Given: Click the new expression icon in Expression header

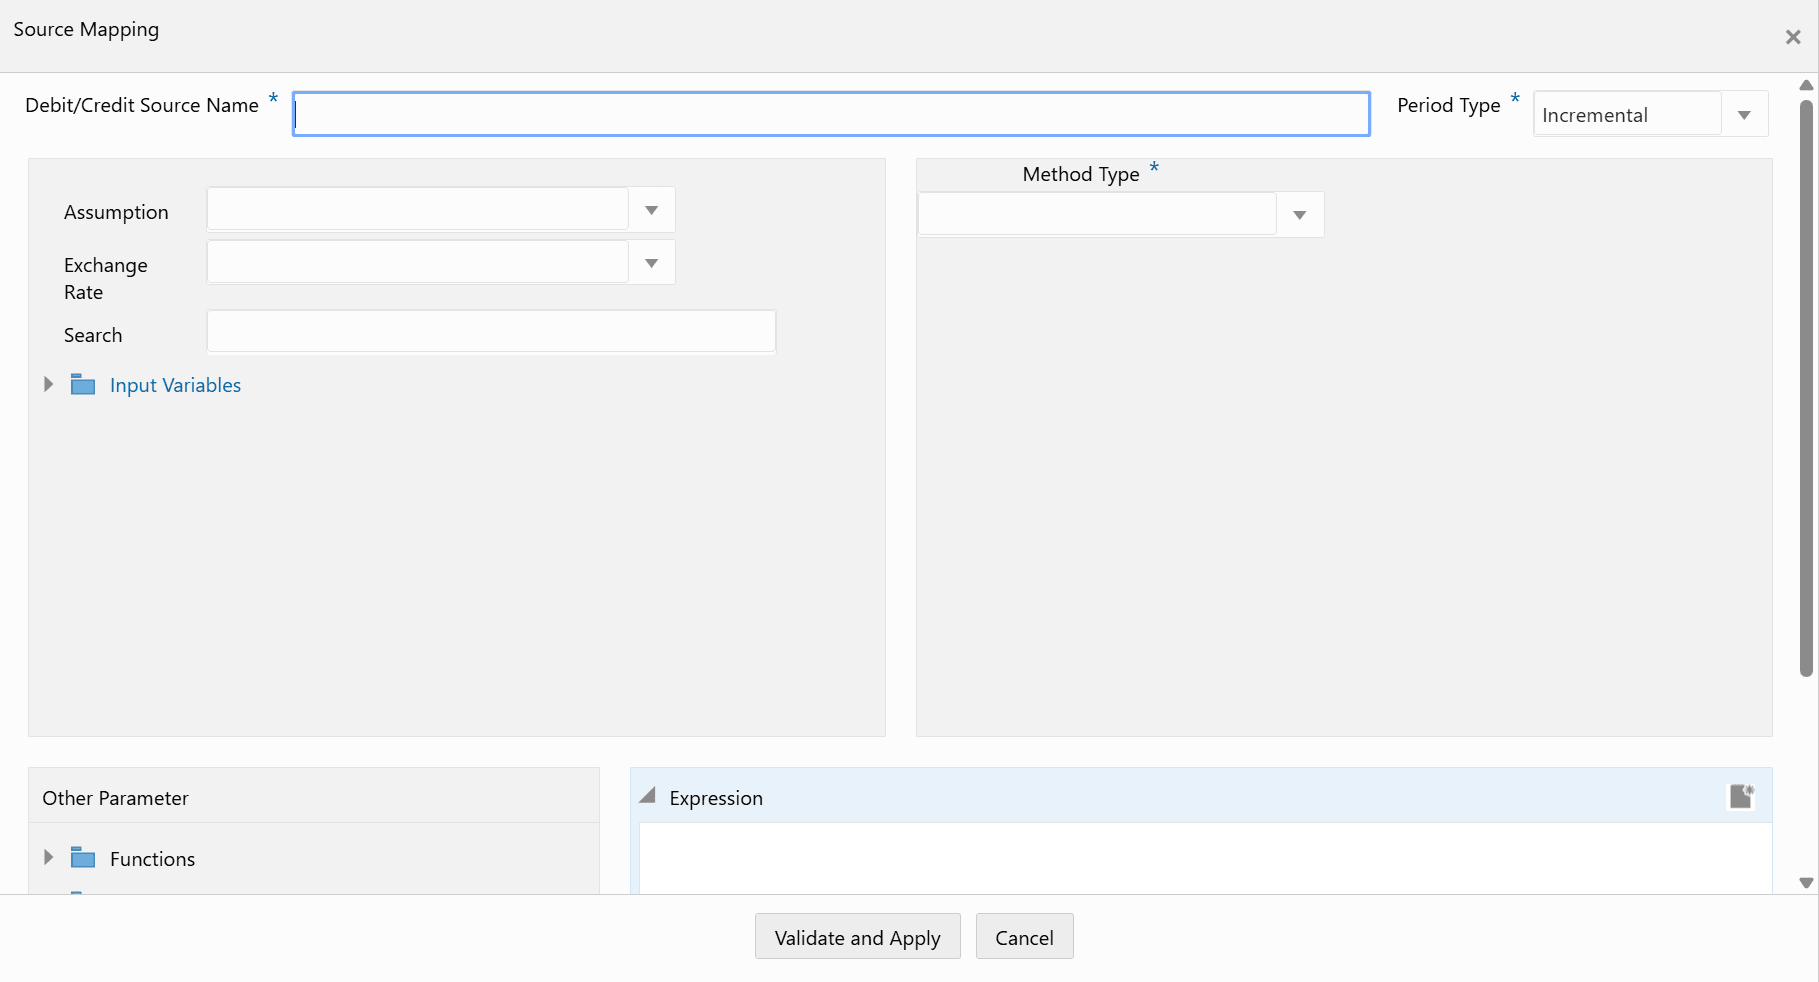Looking at the screenshot, I should coord(1742,796).
